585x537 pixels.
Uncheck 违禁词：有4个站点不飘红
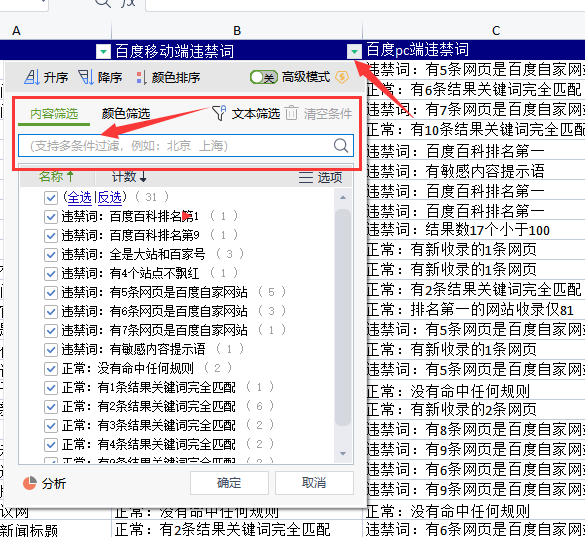pyautogui.click(x=51, y=274)
